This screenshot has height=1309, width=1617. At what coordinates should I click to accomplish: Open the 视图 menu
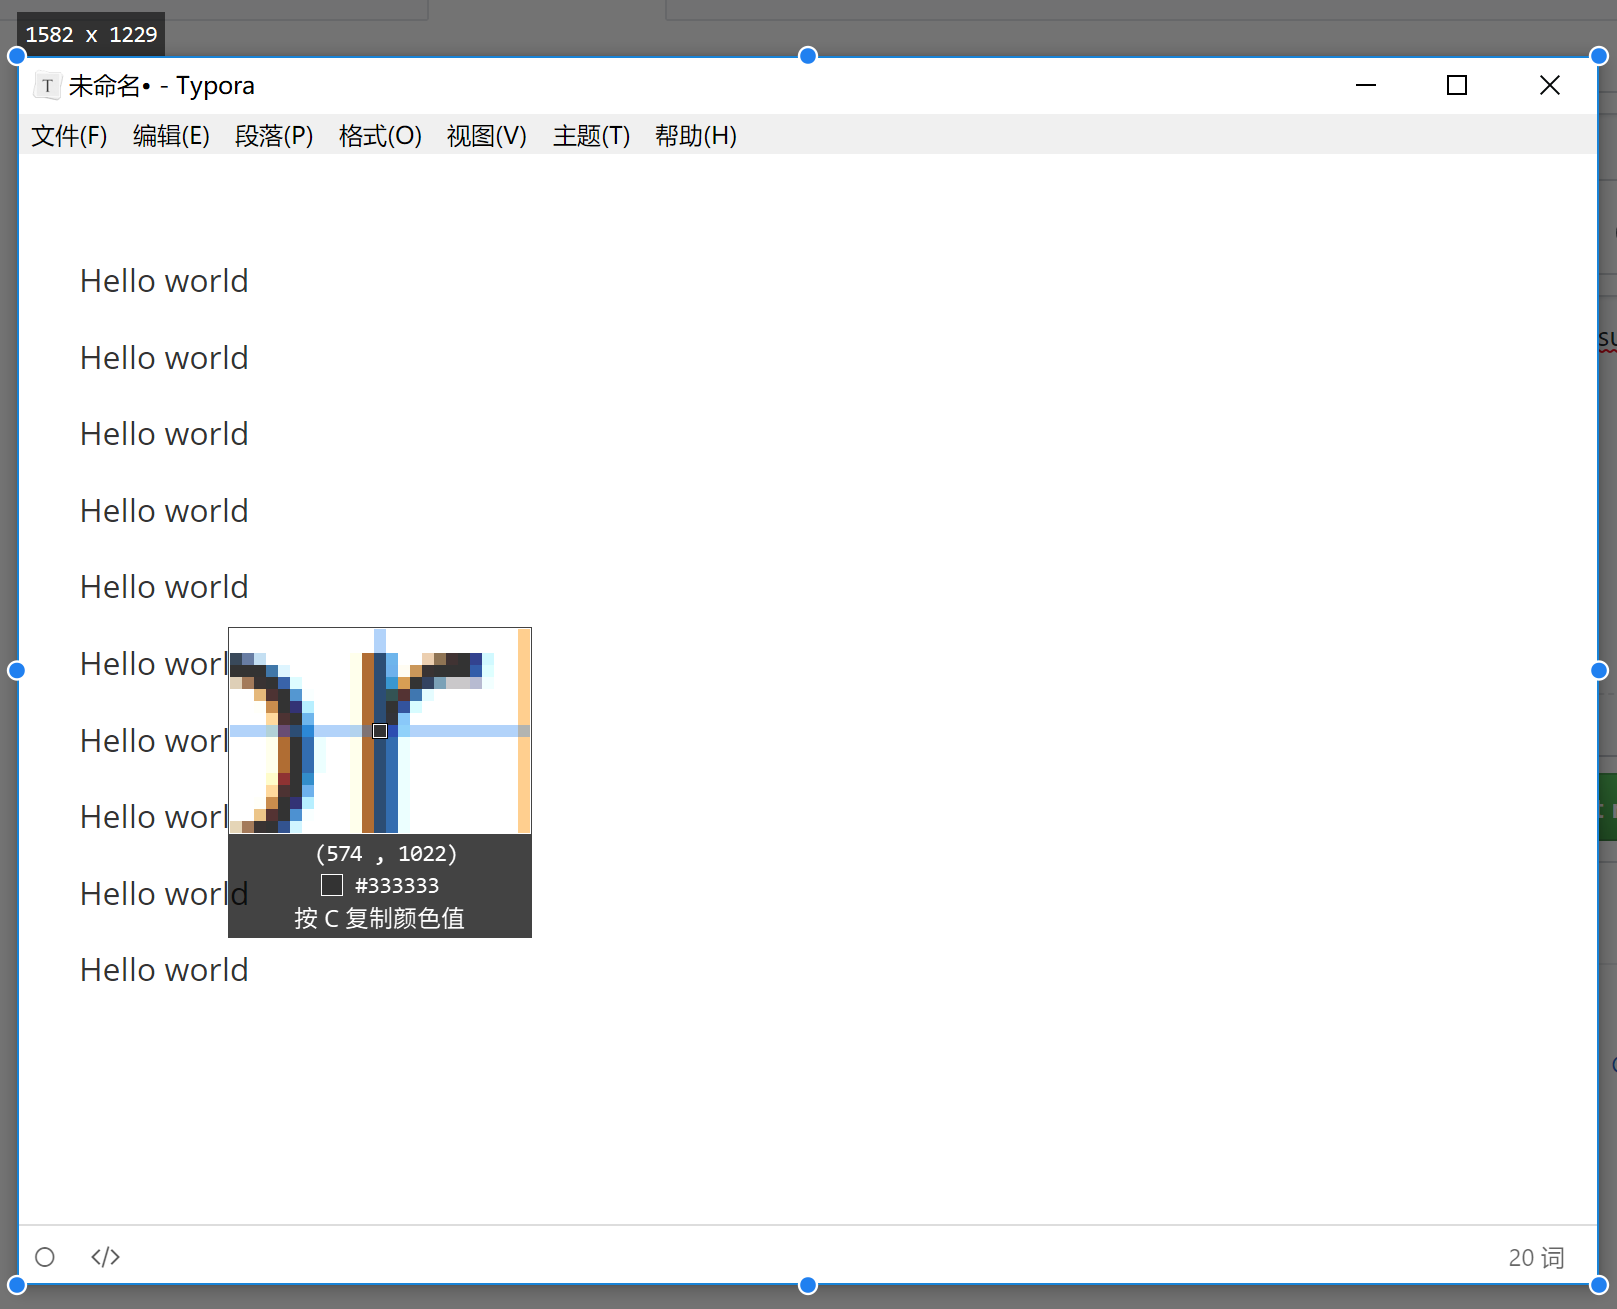pos(486,136)
